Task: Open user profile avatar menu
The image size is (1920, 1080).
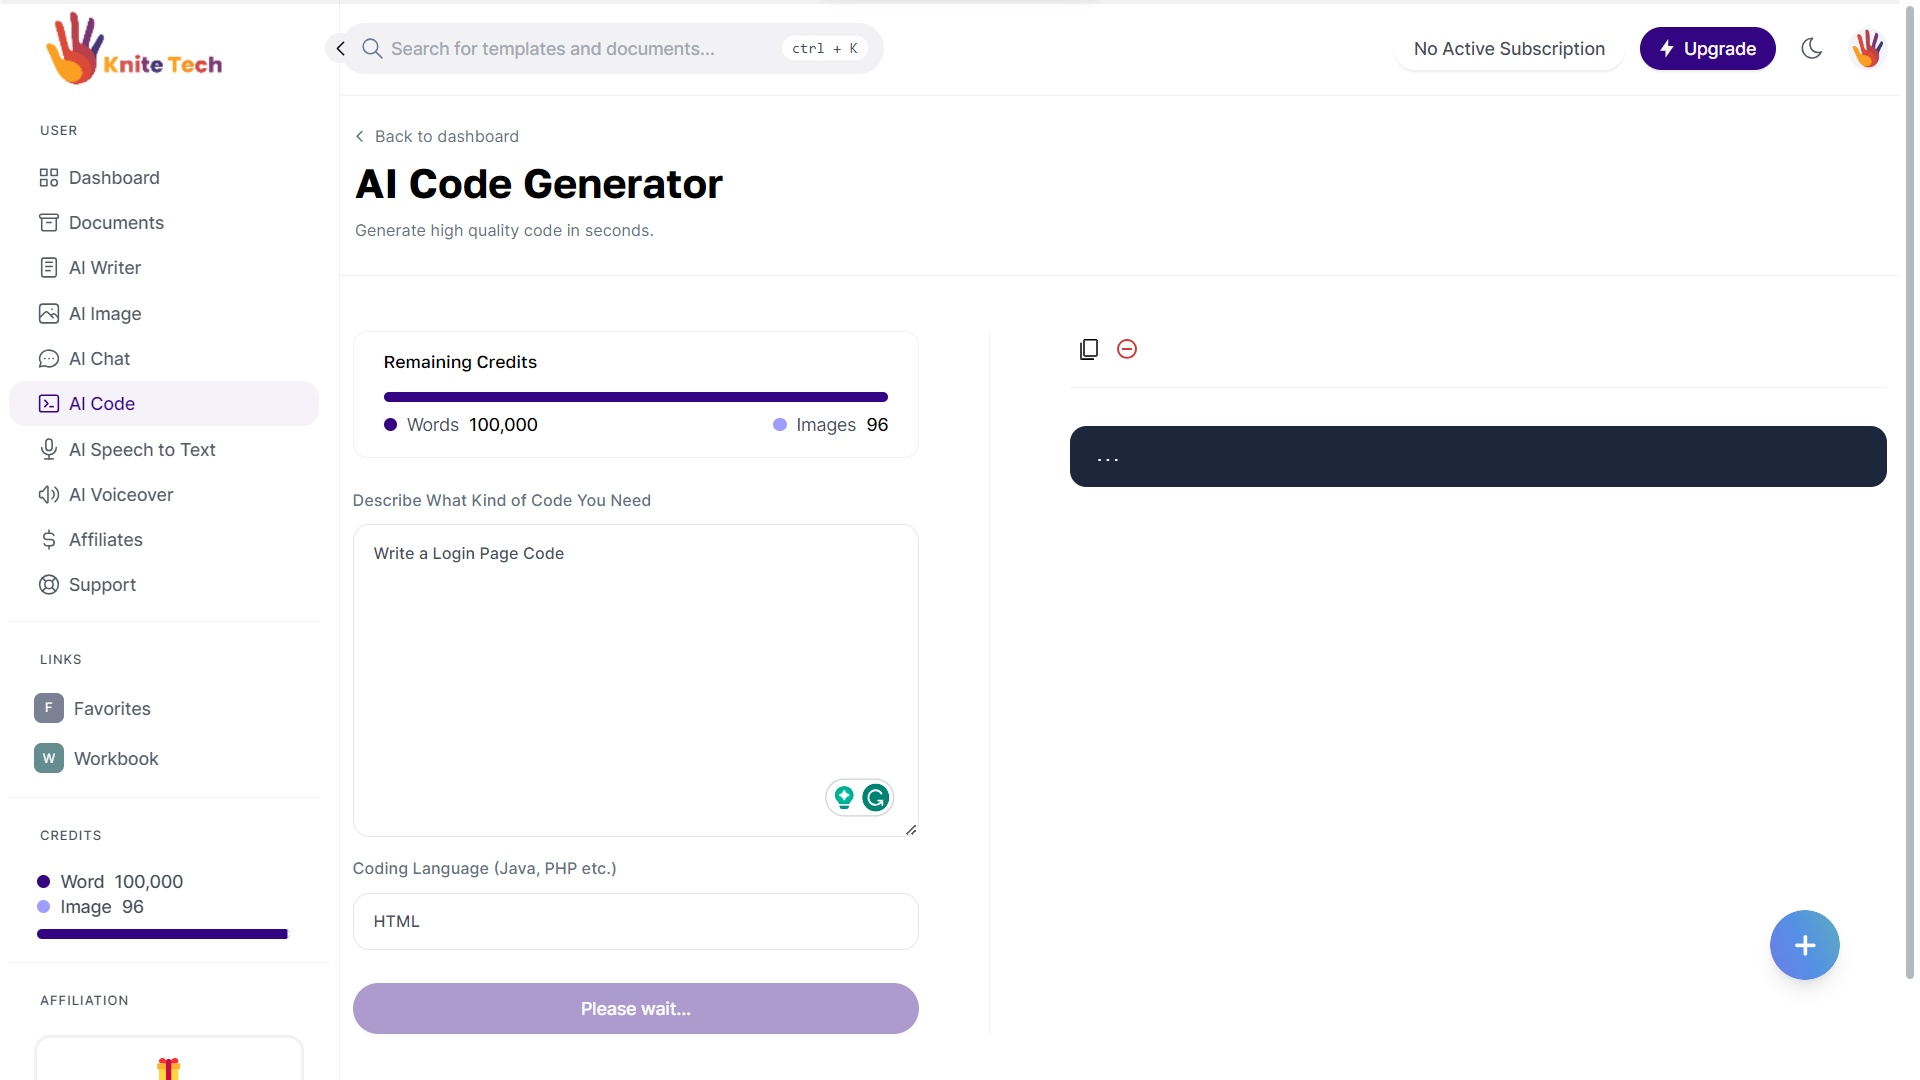Action: pyautogui.click(x=1867, y=48)
